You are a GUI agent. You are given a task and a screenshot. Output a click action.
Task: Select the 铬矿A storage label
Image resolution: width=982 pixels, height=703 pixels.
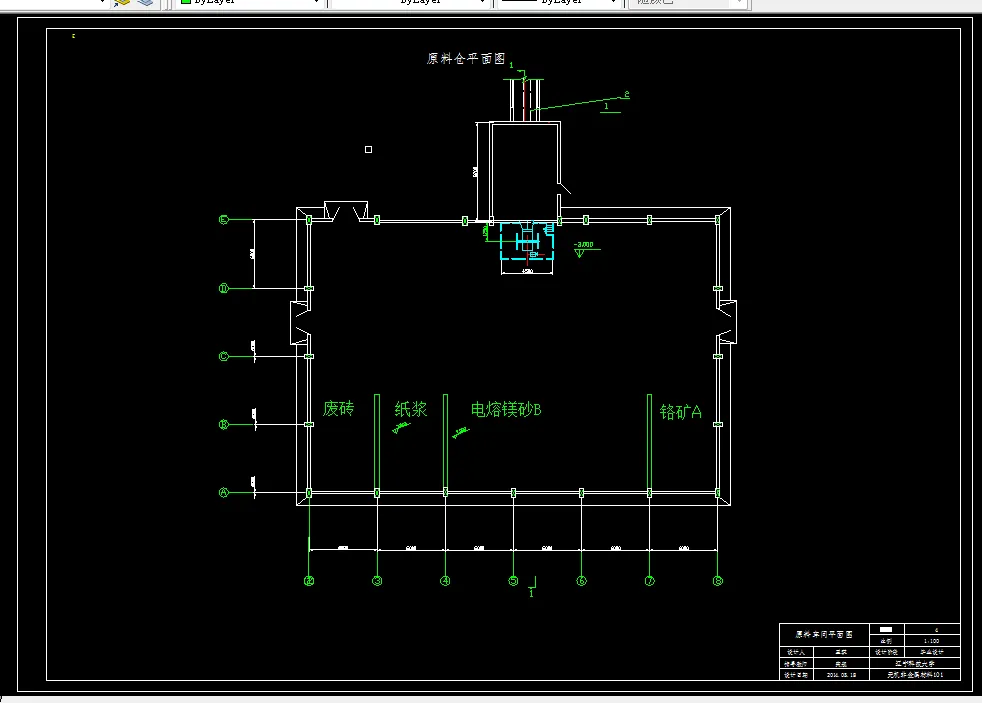(x=681, y=412)
